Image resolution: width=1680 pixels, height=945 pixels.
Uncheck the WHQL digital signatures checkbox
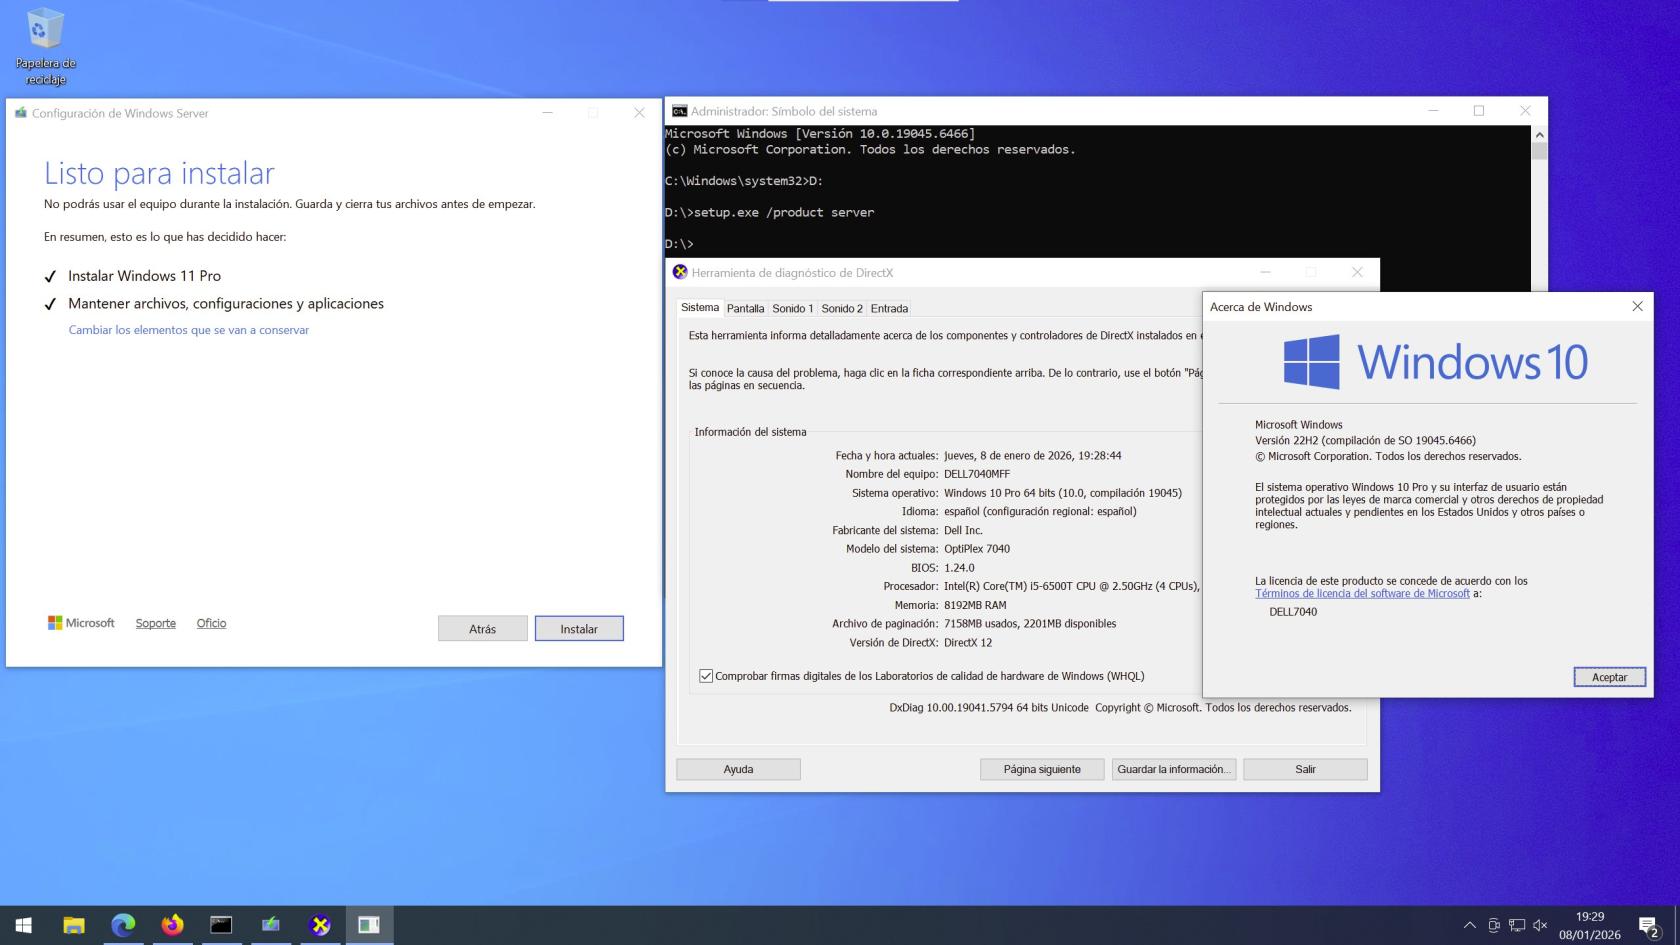[x=706, y=676]
